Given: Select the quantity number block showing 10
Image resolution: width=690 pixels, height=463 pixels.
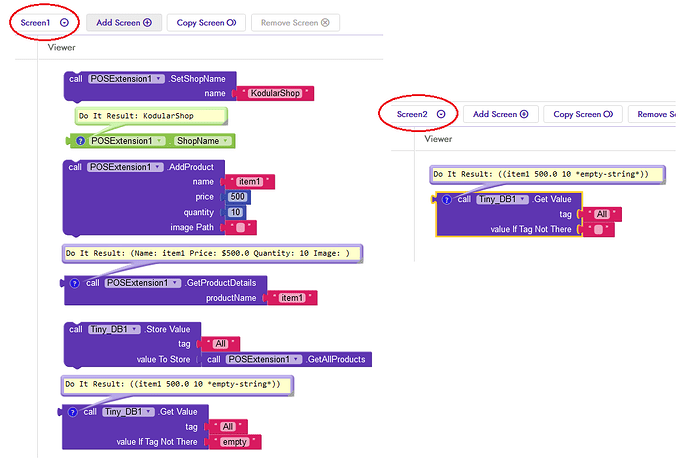Looking at the screenshot, I should [236, 212].
